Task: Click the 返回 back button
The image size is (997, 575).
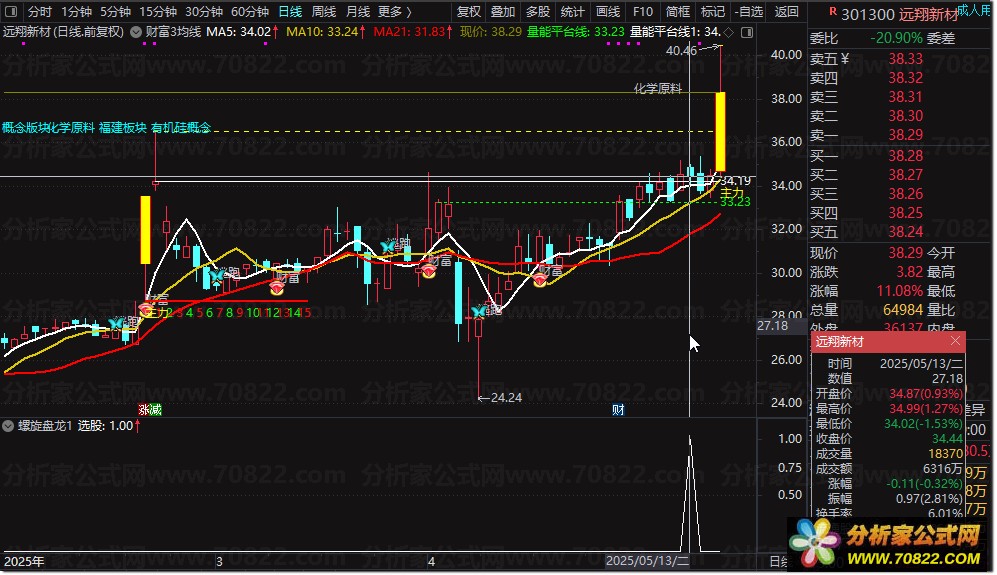Action: (787, 11)
